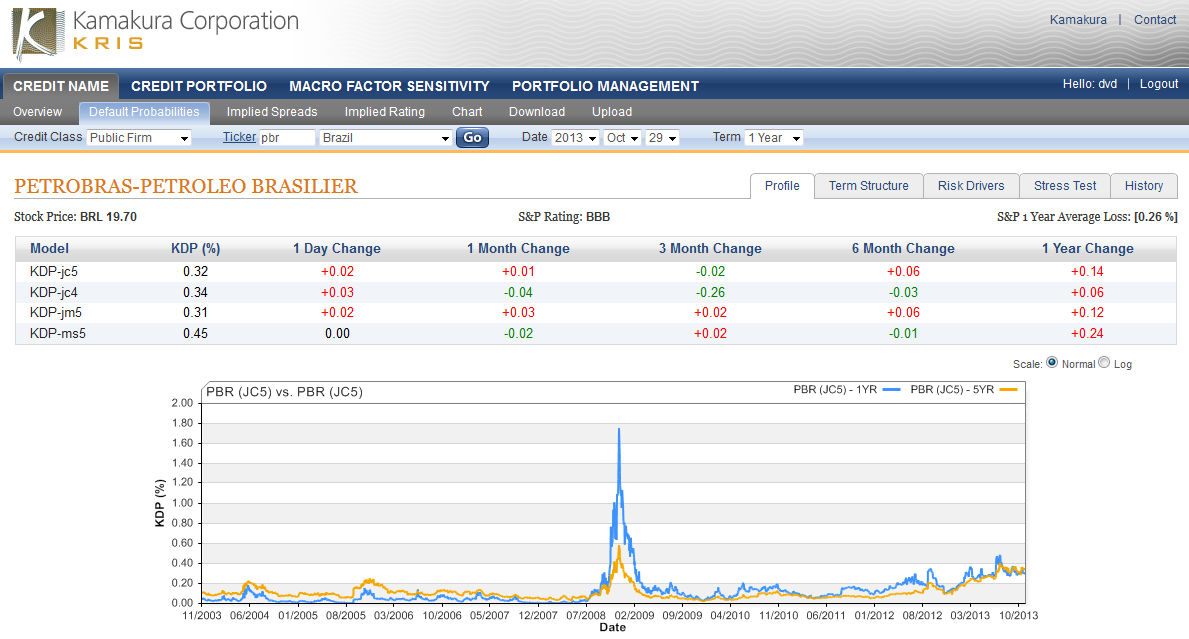Click the ticker input field containing pbr
The height and width of the screenshot is (639, 1189).
pyautogui.click(x=286, y=138)
